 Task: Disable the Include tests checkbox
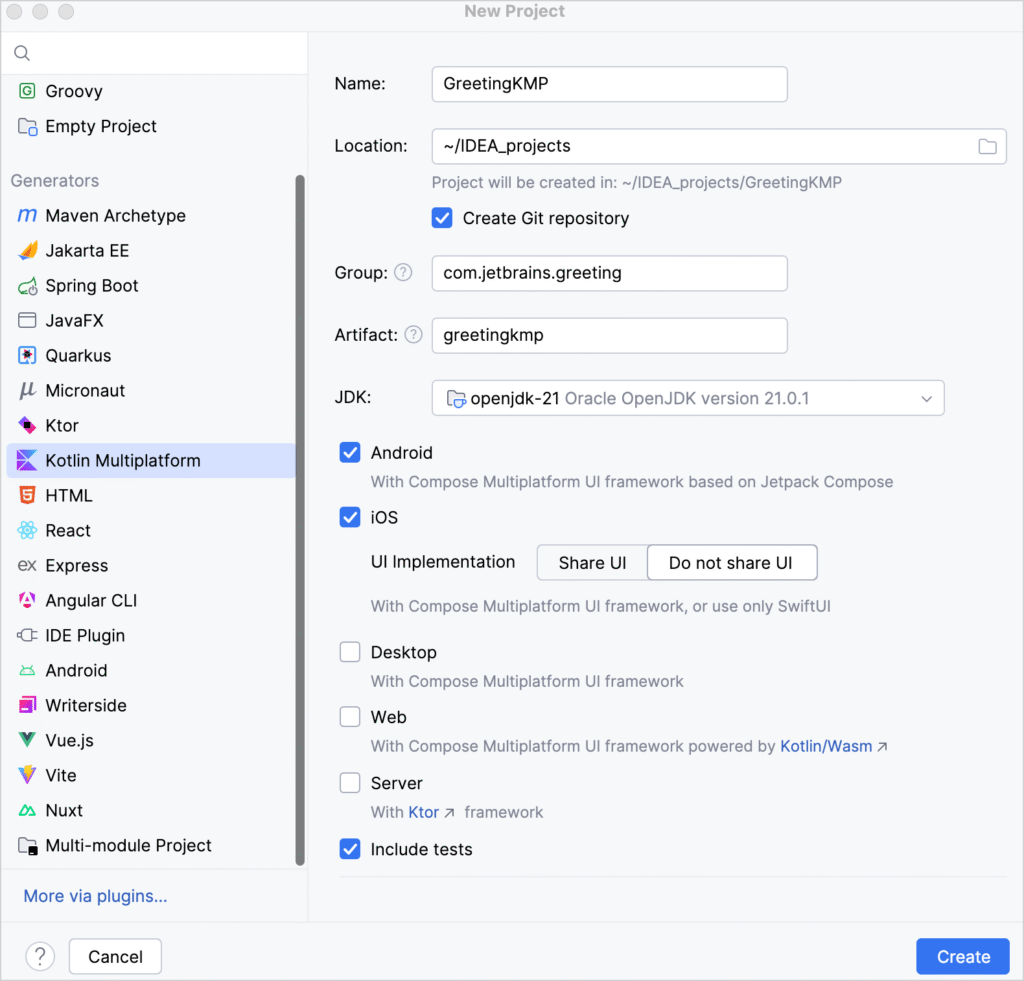[x=350, y=849]
